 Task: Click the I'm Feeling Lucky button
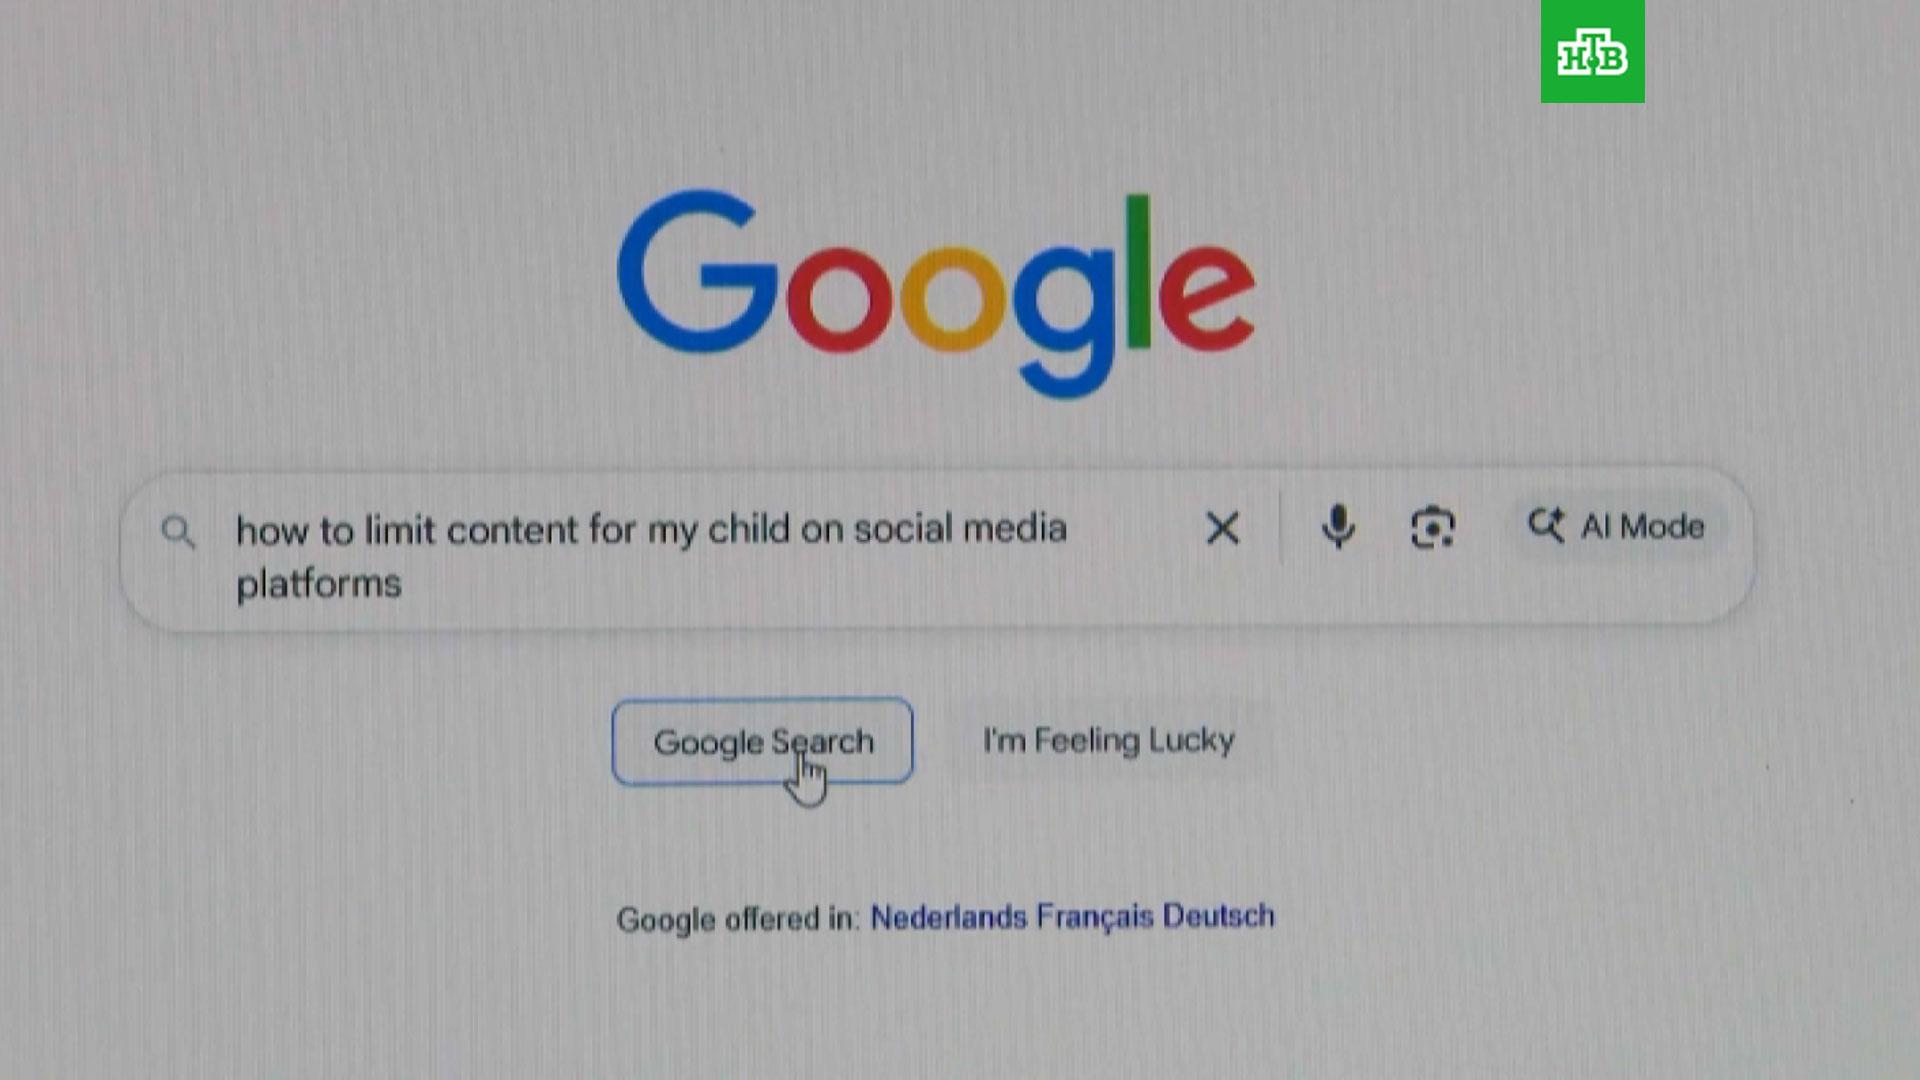click(x=1108, y=740)
